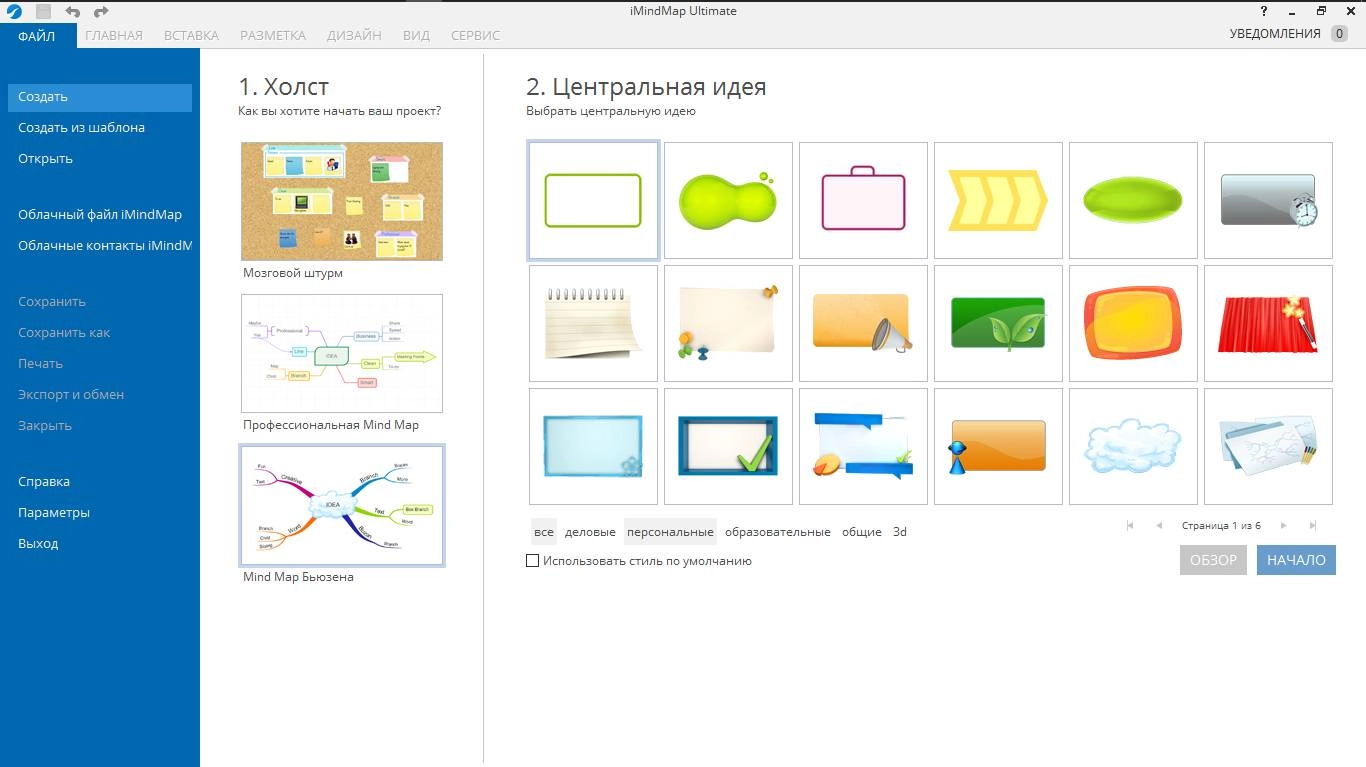1366x767 pixels.
Task: Switch to the ДИЗАЙН tab
Action: 354,35
